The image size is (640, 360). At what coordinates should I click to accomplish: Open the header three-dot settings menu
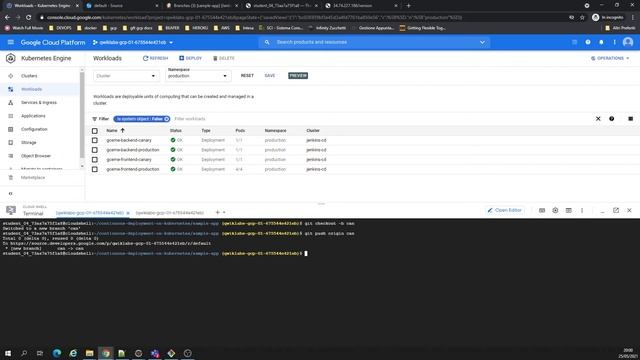[614, 42]
